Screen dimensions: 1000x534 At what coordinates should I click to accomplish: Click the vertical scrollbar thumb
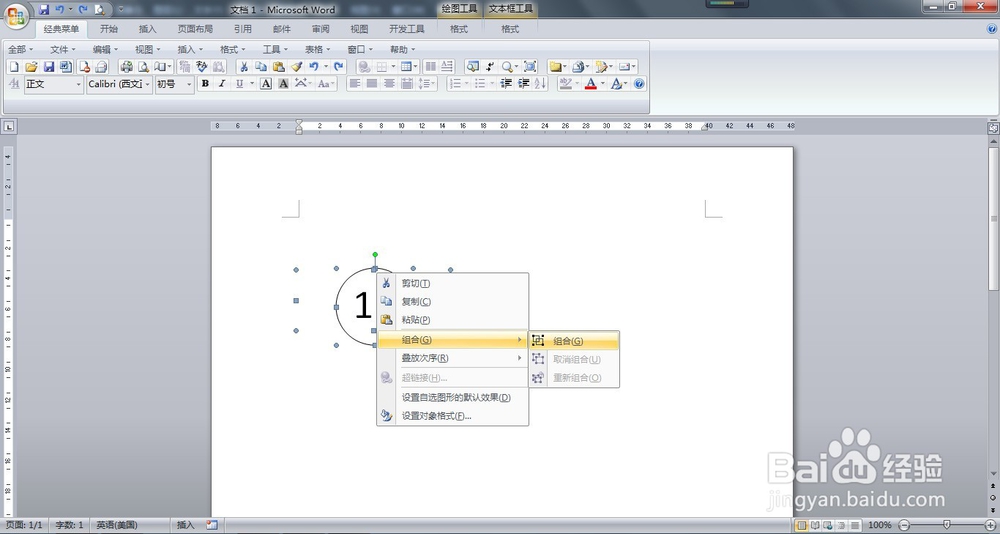(994, 219)
